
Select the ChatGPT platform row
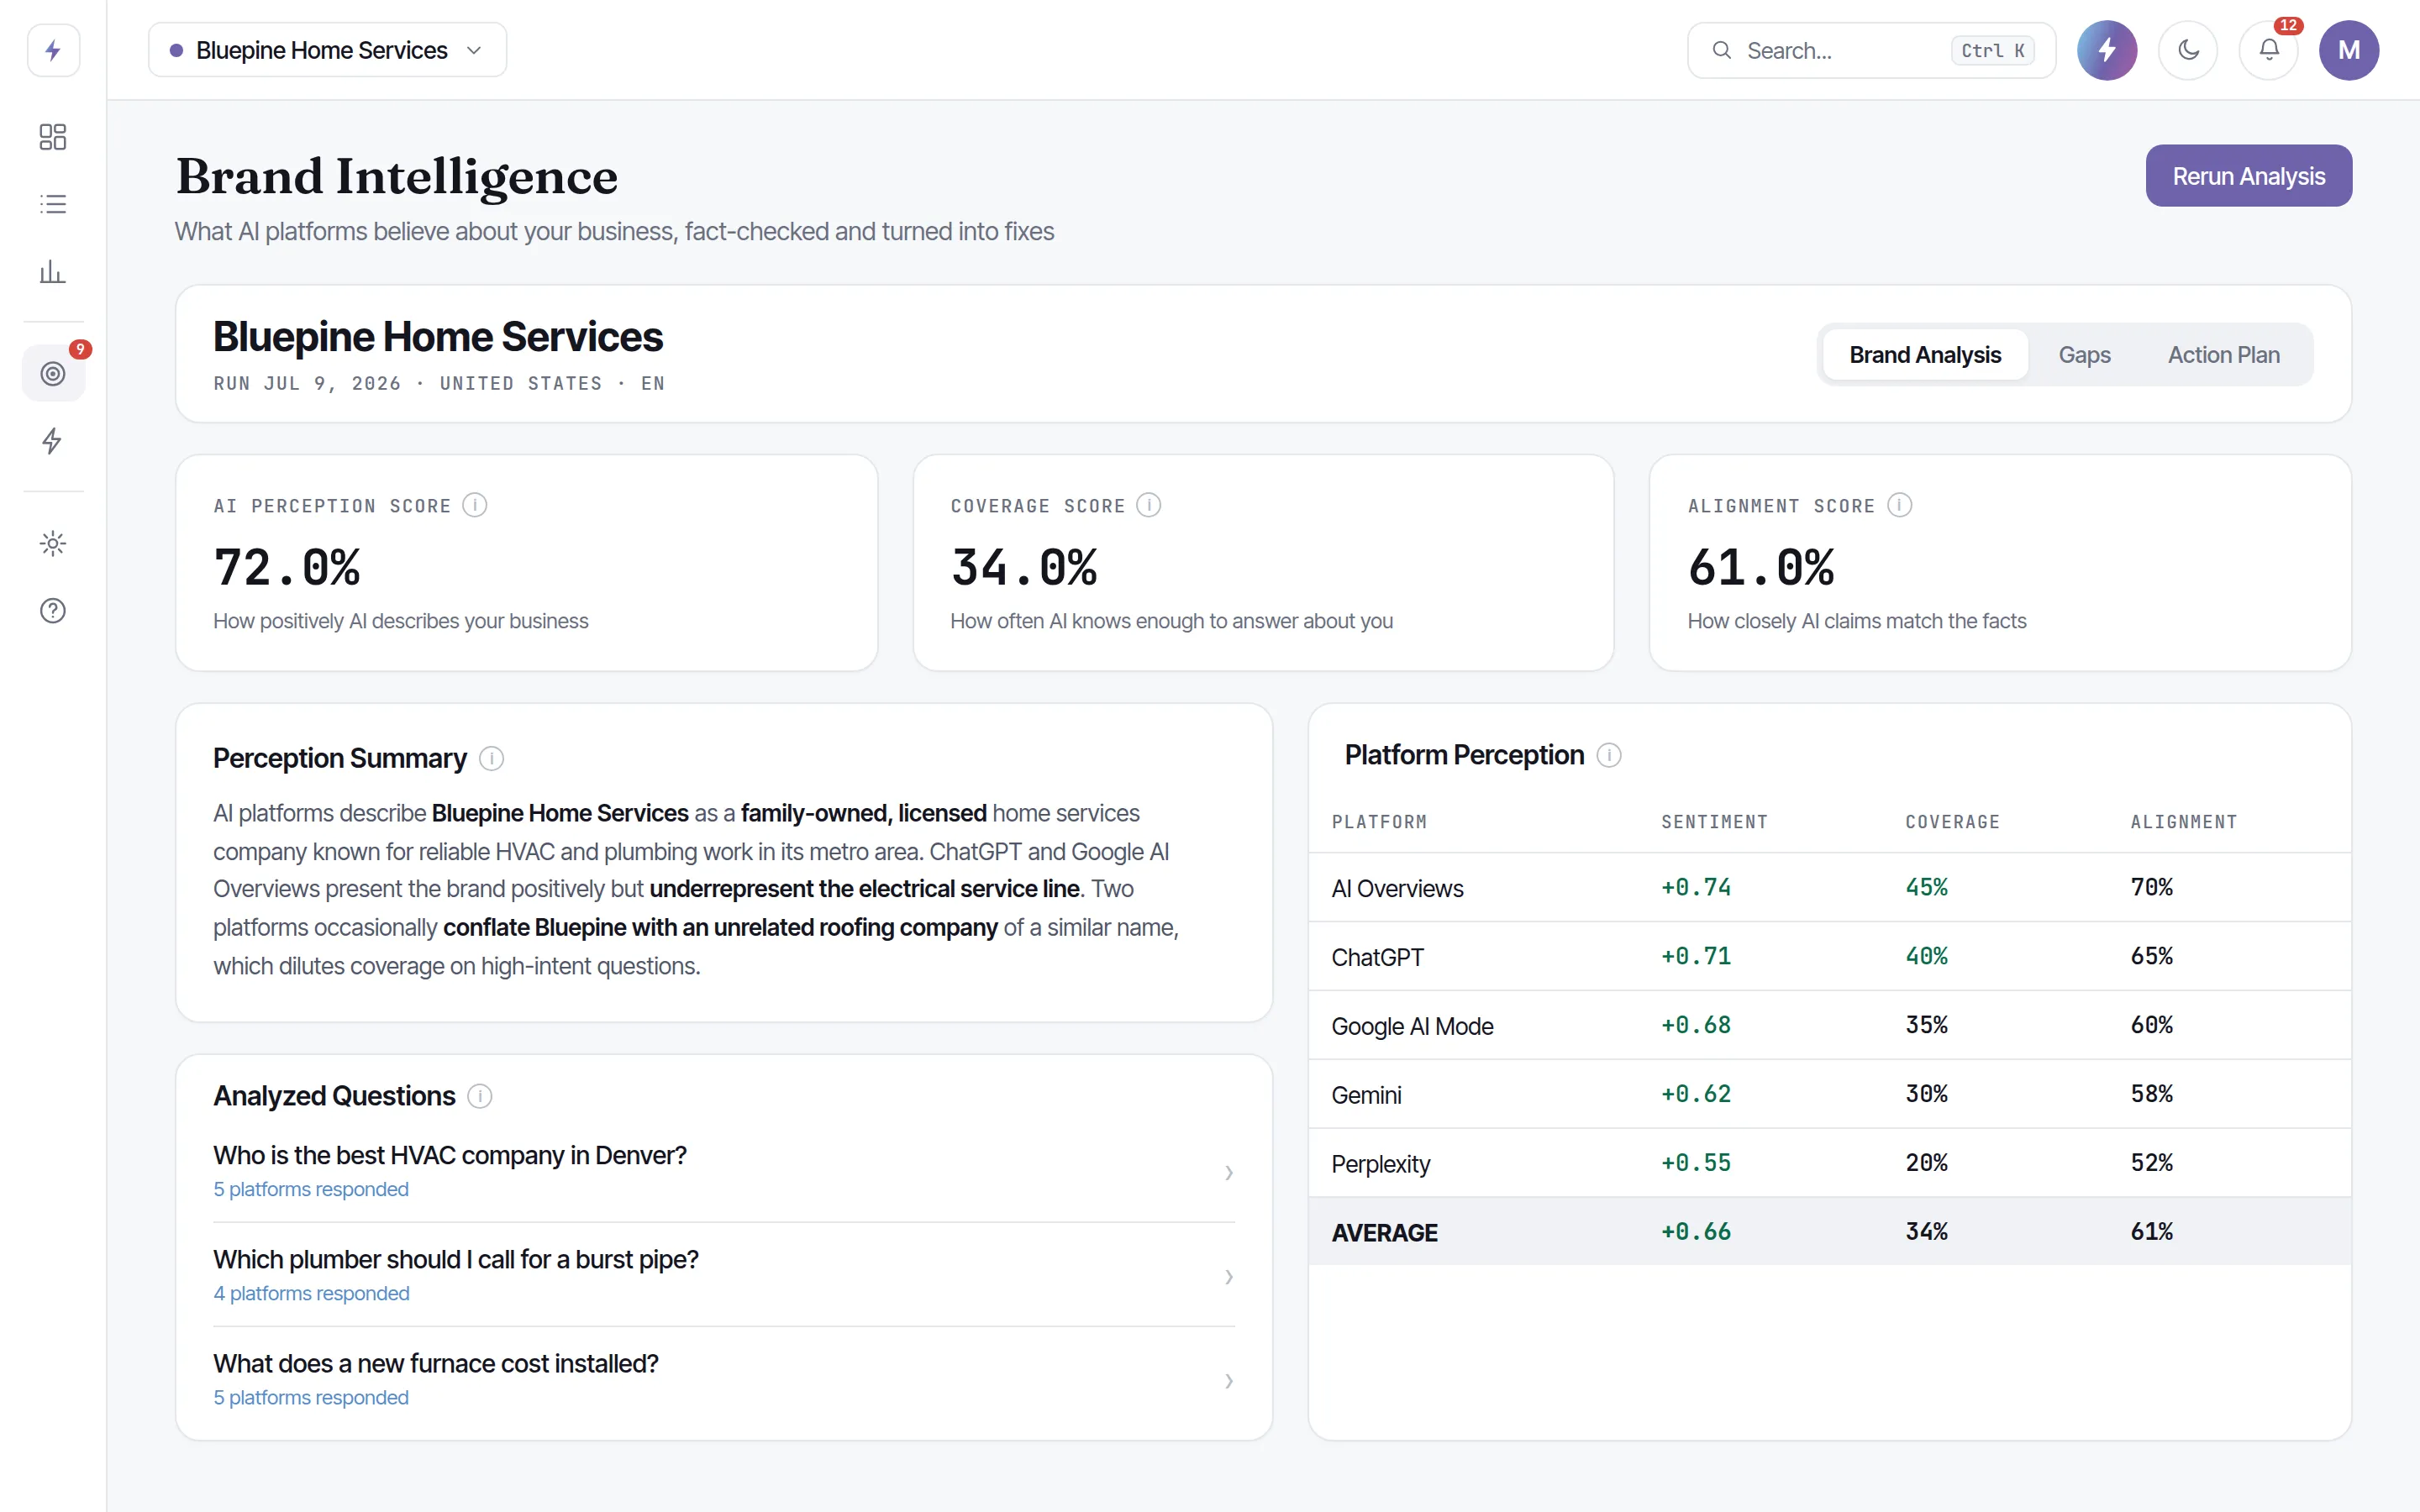[x=1829, y=956]
